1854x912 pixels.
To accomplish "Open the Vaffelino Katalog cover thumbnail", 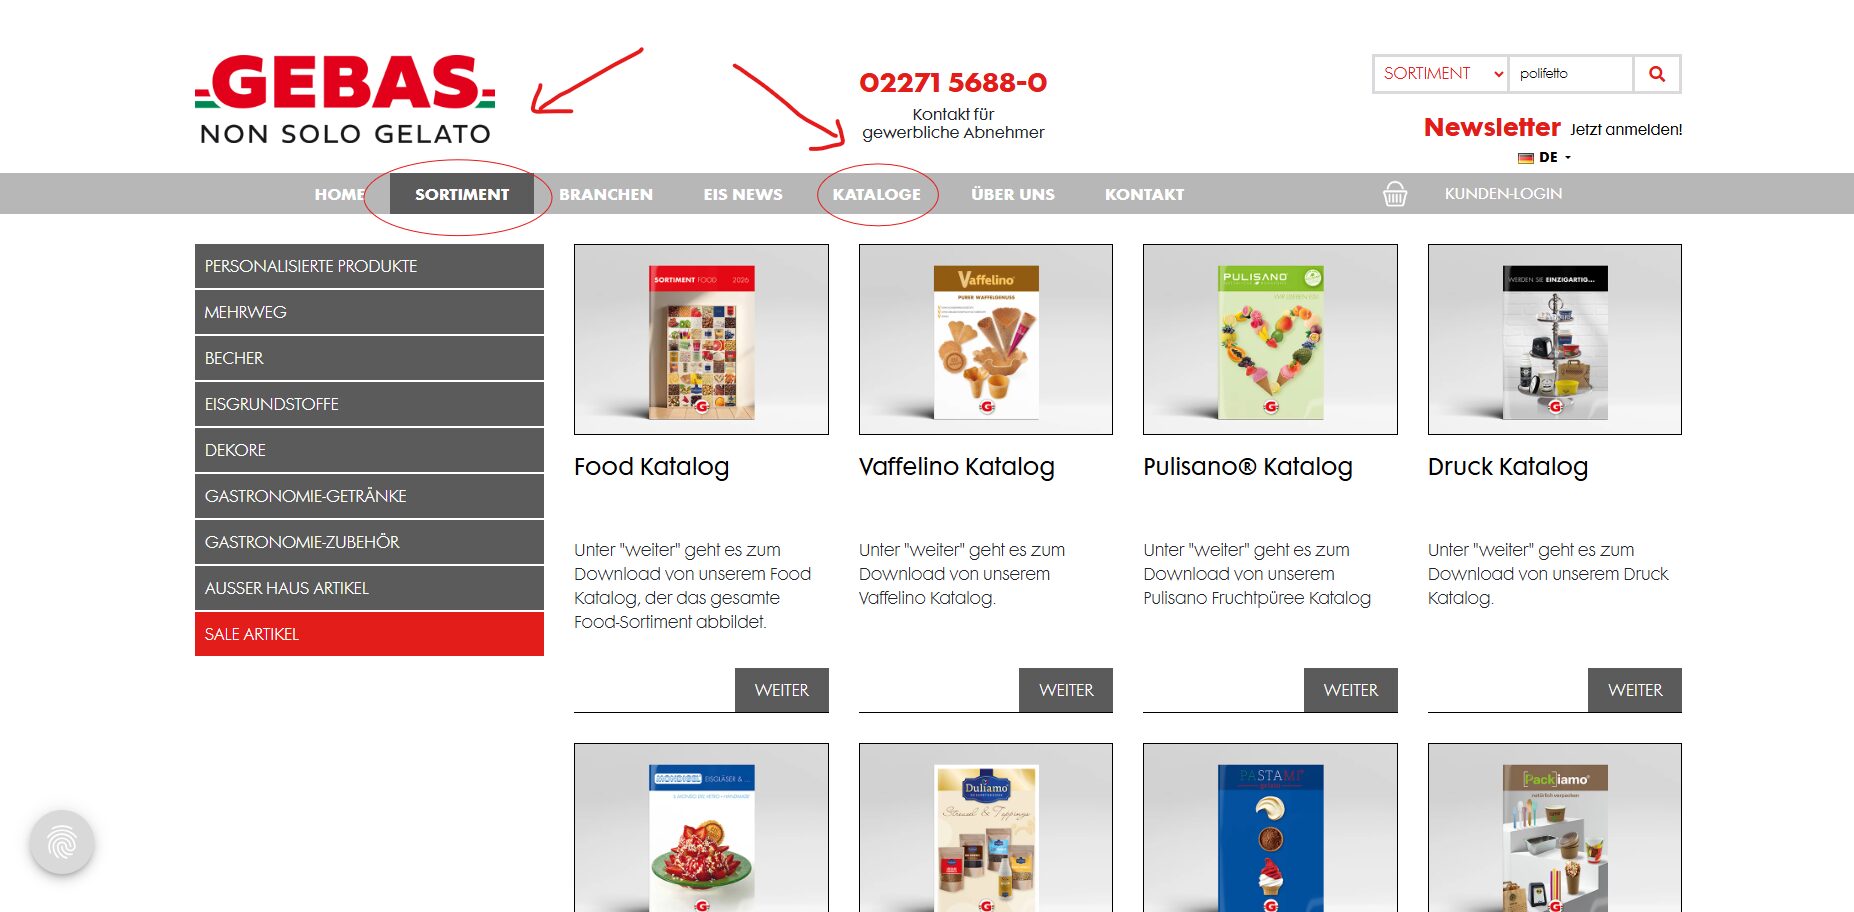I will pyautogui.click(x=986, y=340).
